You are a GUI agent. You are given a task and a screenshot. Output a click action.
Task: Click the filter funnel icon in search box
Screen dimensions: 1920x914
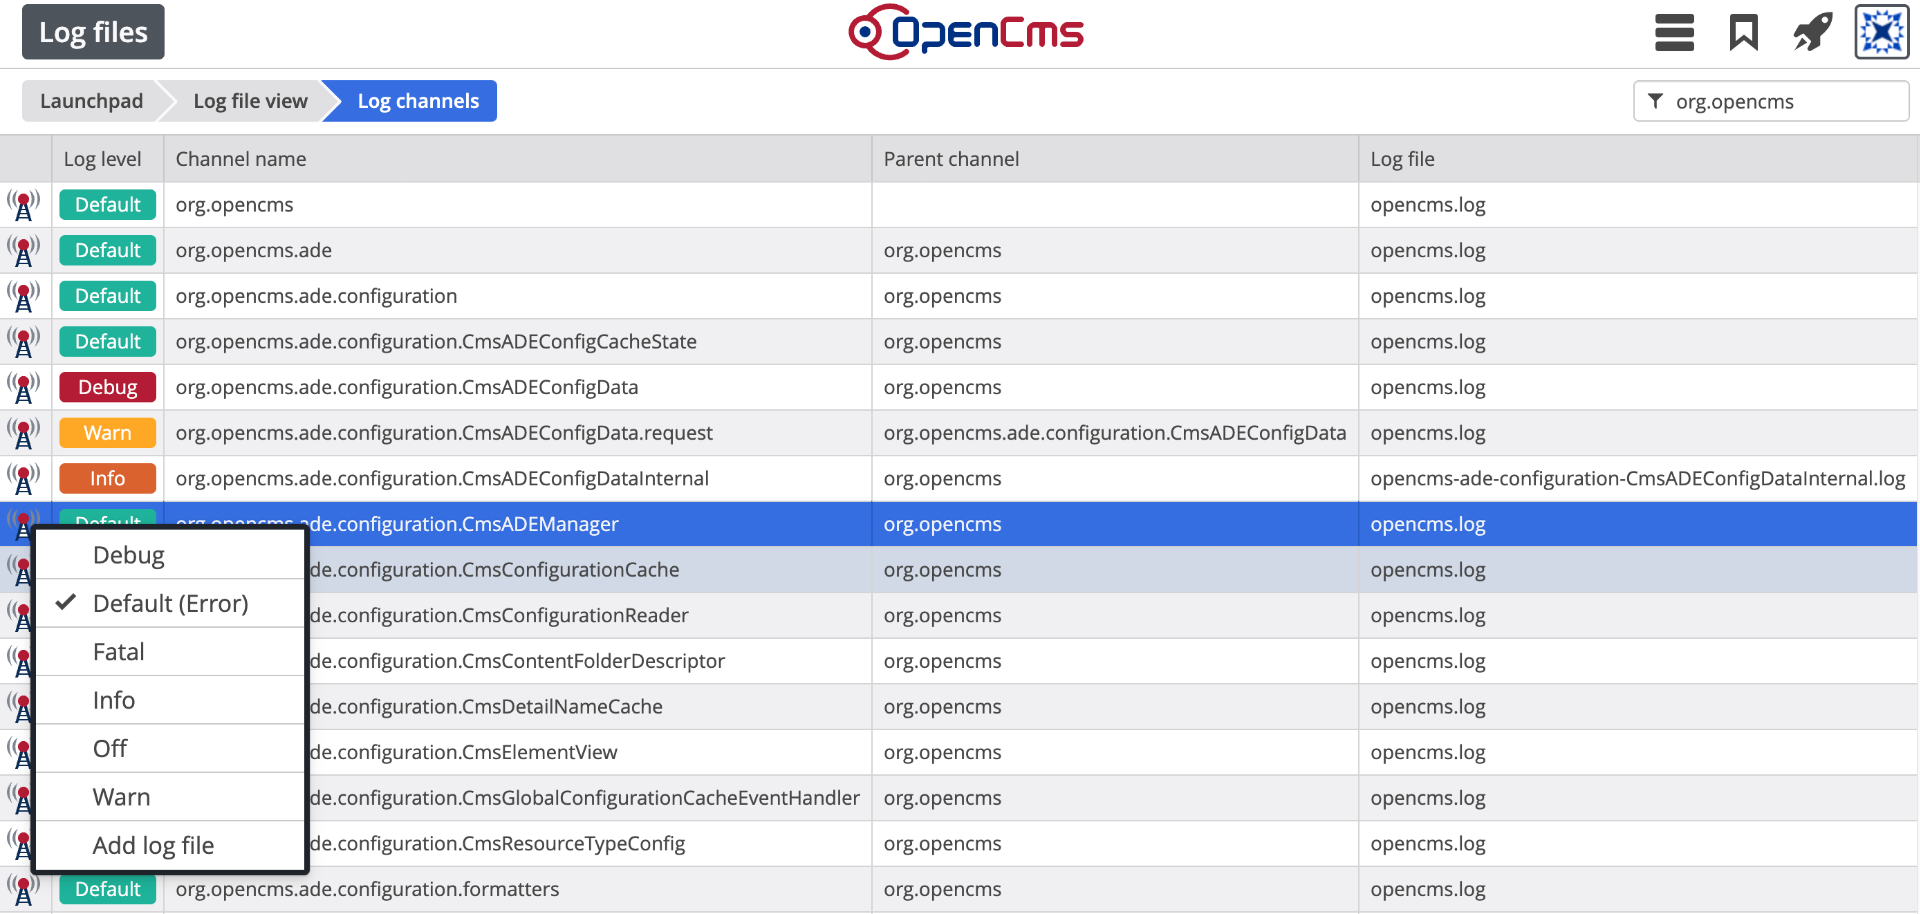[x=1656, y=101]
